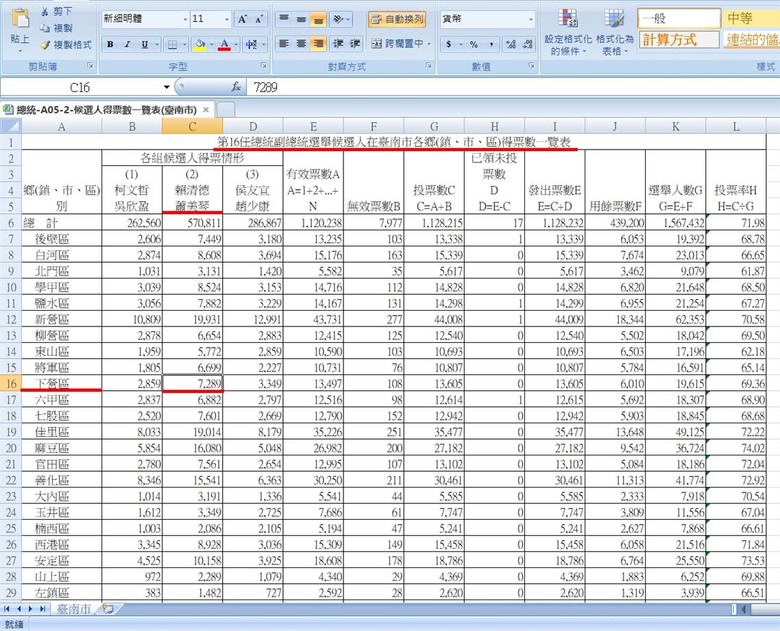Click the increase indent icon
Image resolution: width=780 pixels, height=631 pixels.
point(355,44)
